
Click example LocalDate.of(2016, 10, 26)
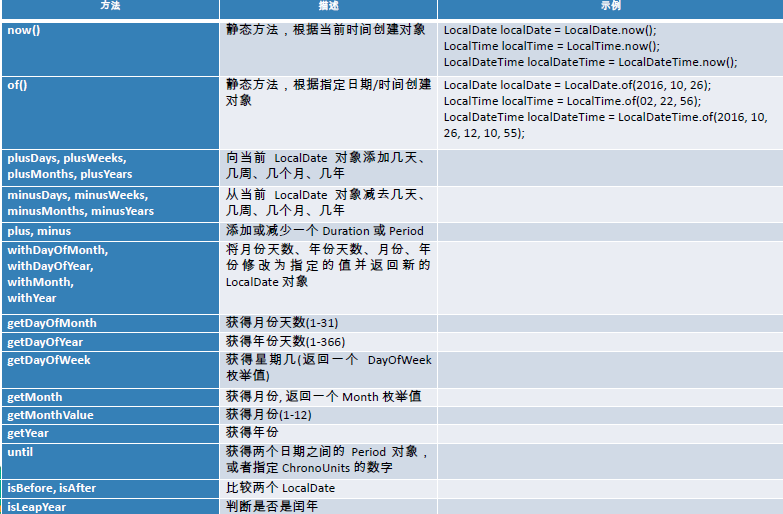tap(577, 85)
